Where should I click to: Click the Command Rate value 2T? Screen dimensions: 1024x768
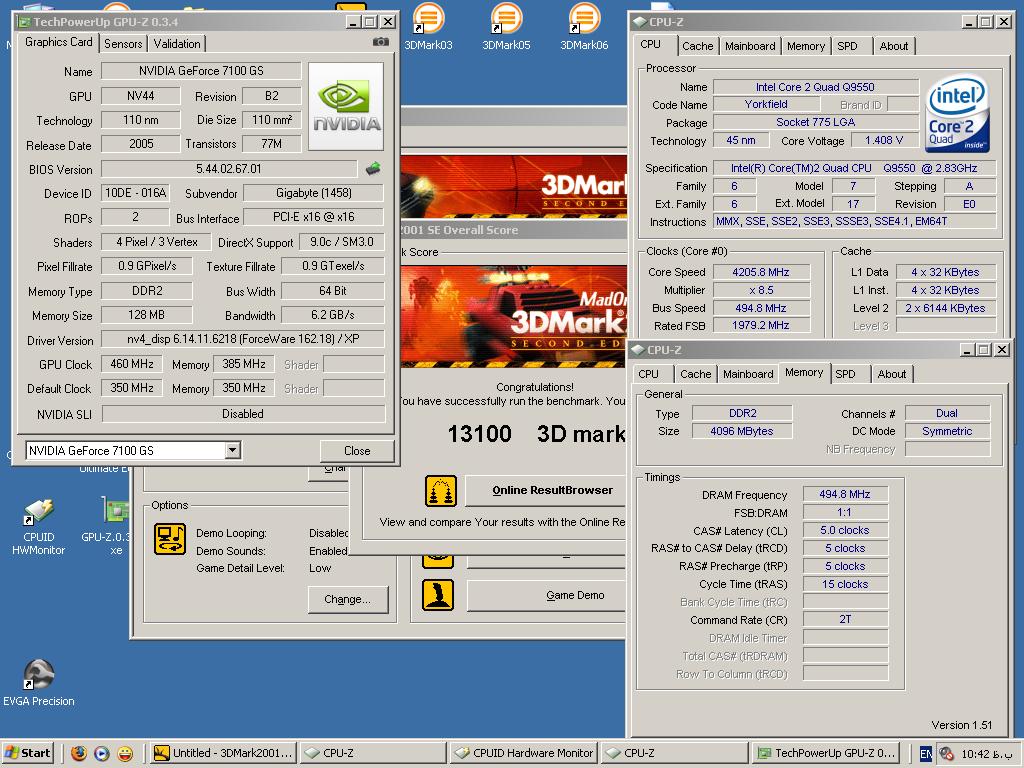coord(844,619)
